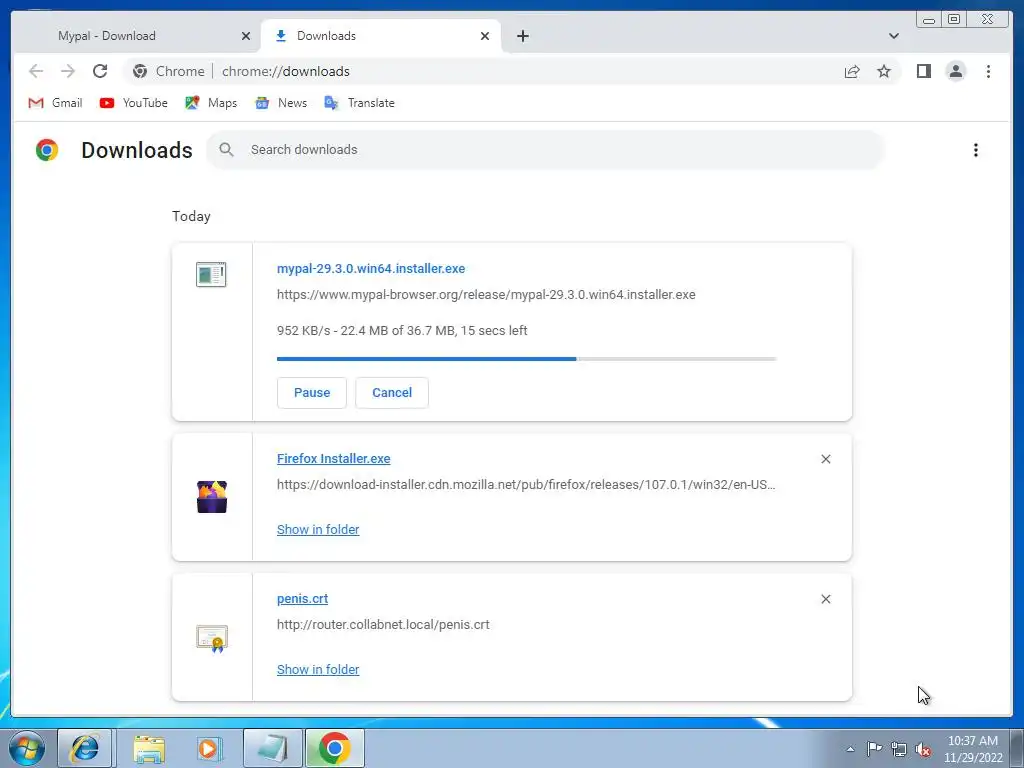Click the mypal-29.3.0.win64.installer.exe file link
This screenshot has width=1024, height=768.
pyautogui.click(x=371, y=268)
